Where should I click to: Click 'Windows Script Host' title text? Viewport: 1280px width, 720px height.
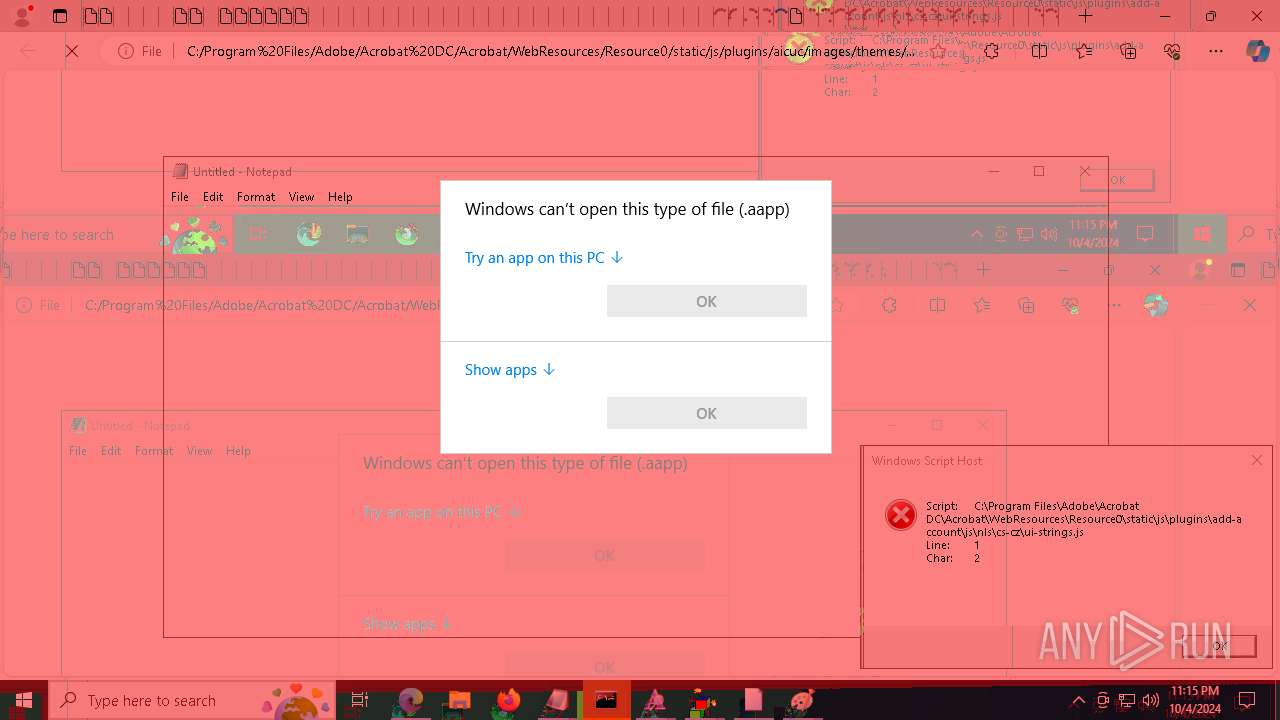click(x=927, y=461)
